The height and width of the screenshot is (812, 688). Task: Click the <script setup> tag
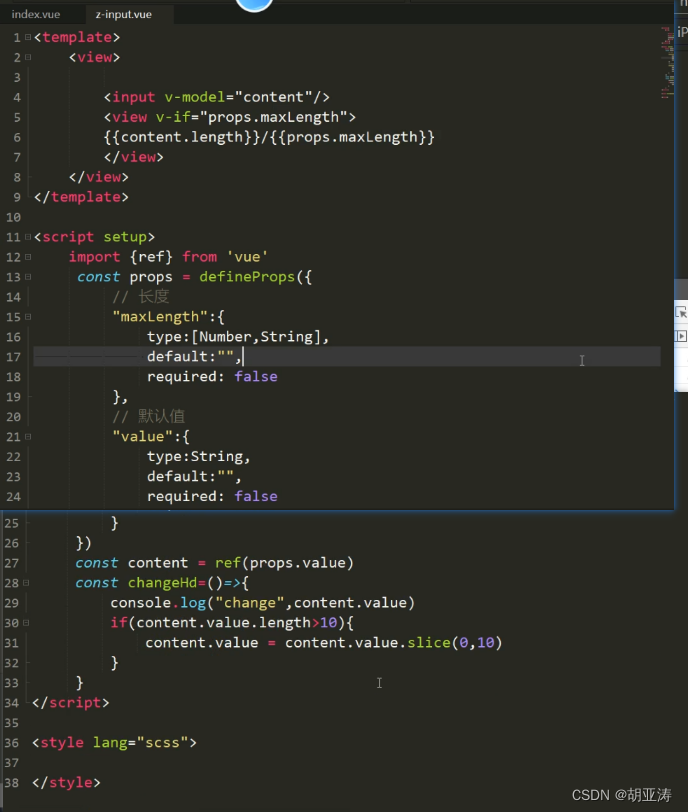click(94, 237)
